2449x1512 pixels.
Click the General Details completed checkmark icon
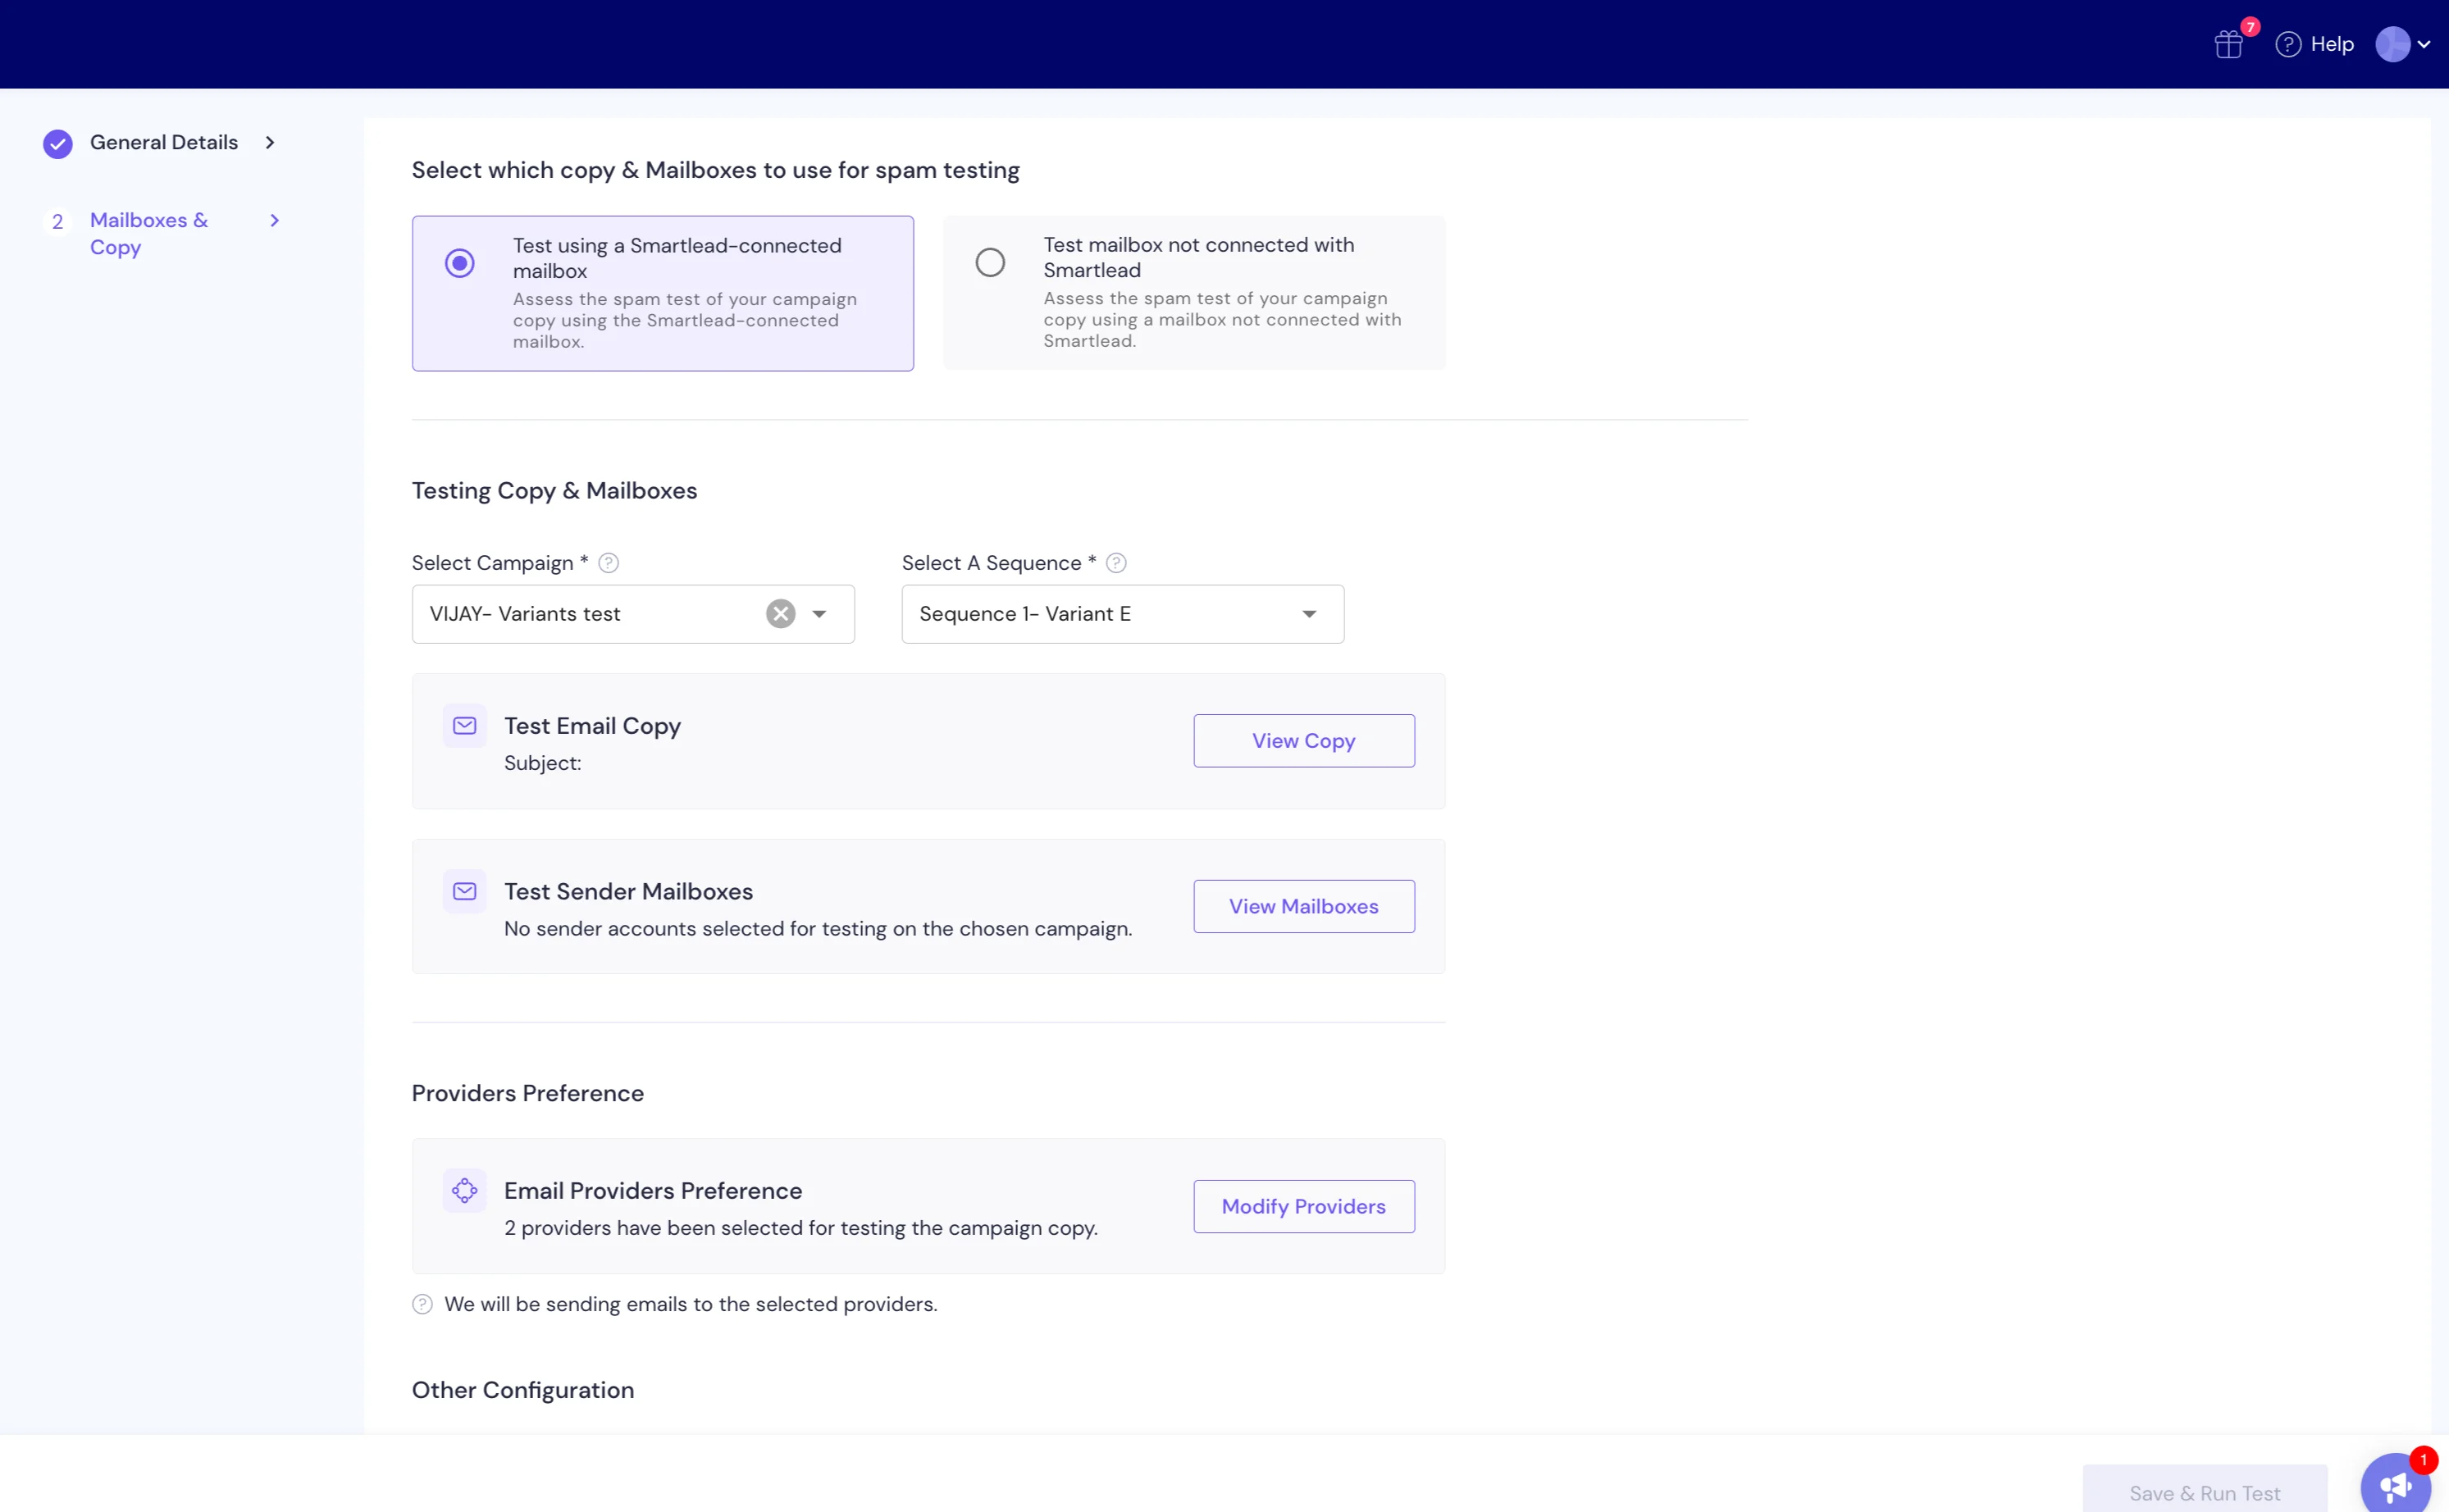tap(58, 143)
